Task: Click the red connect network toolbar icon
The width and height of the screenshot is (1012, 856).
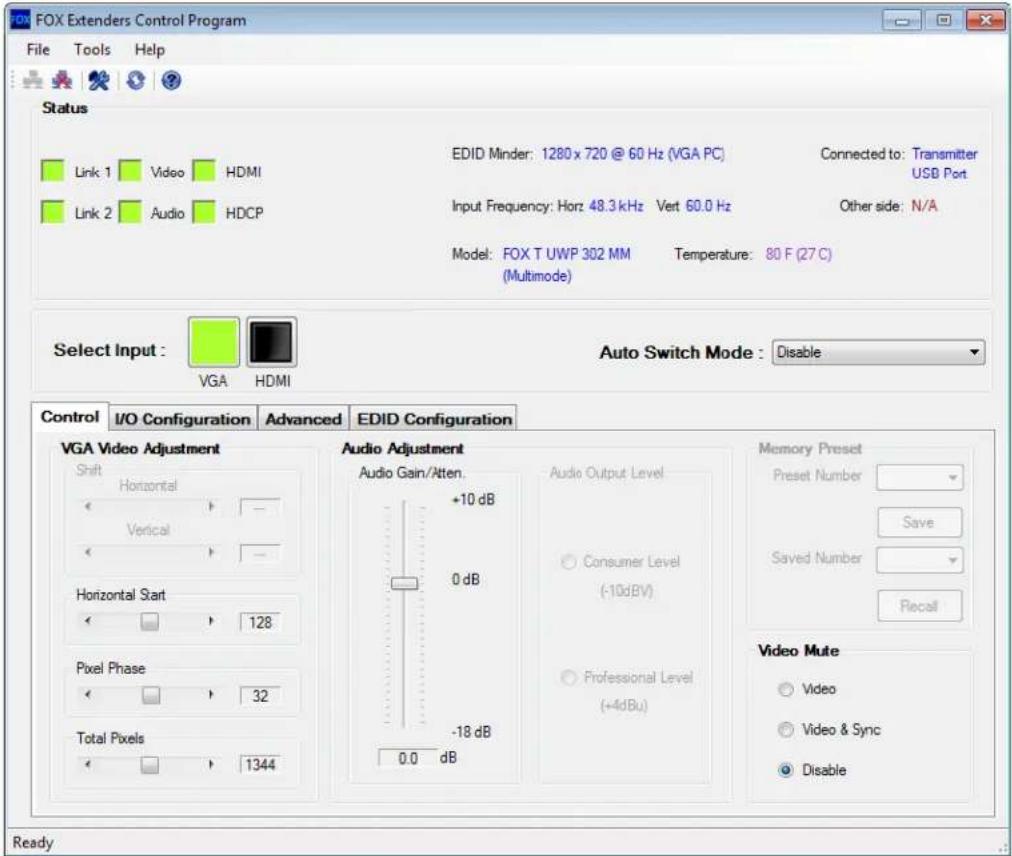Action: [62, 80]
